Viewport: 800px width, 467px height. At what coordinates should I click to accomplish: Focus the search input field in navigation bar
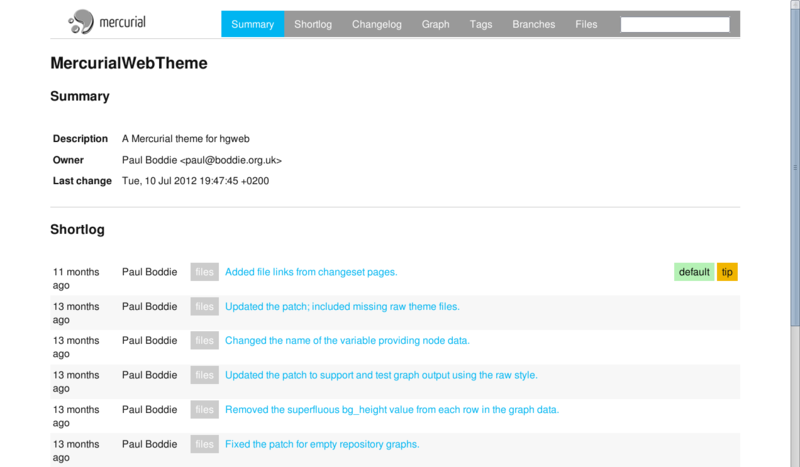coord(675,24)
